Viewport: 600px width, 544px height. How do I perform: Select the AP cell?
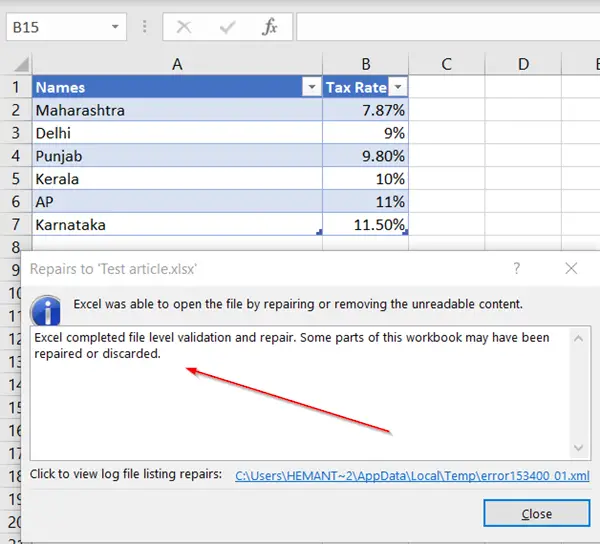pyautogui.click(x=177, y=202)
